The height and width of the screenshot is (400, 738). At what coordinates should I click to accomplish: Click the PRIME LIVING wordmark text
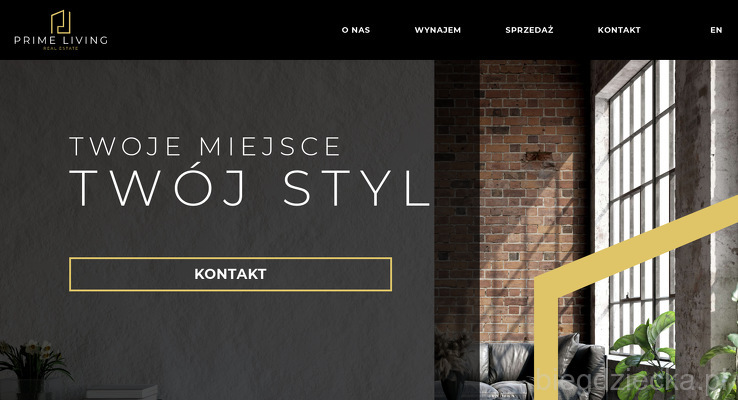pyautogui.click(x=61, y=40)
